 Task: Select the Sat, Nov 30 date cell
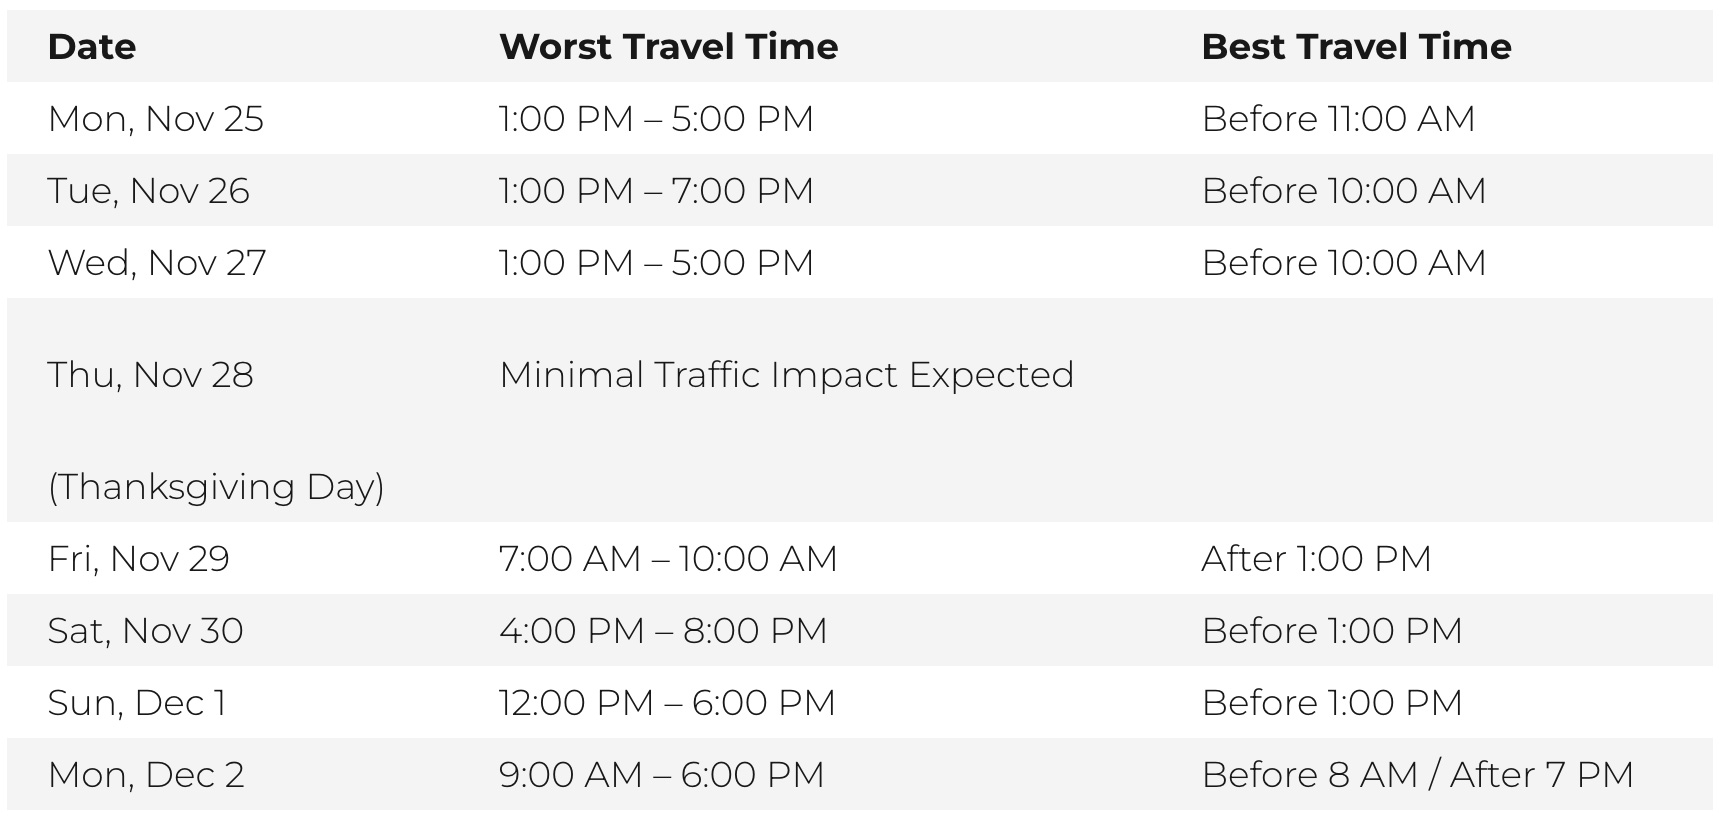tap(146, 631)
